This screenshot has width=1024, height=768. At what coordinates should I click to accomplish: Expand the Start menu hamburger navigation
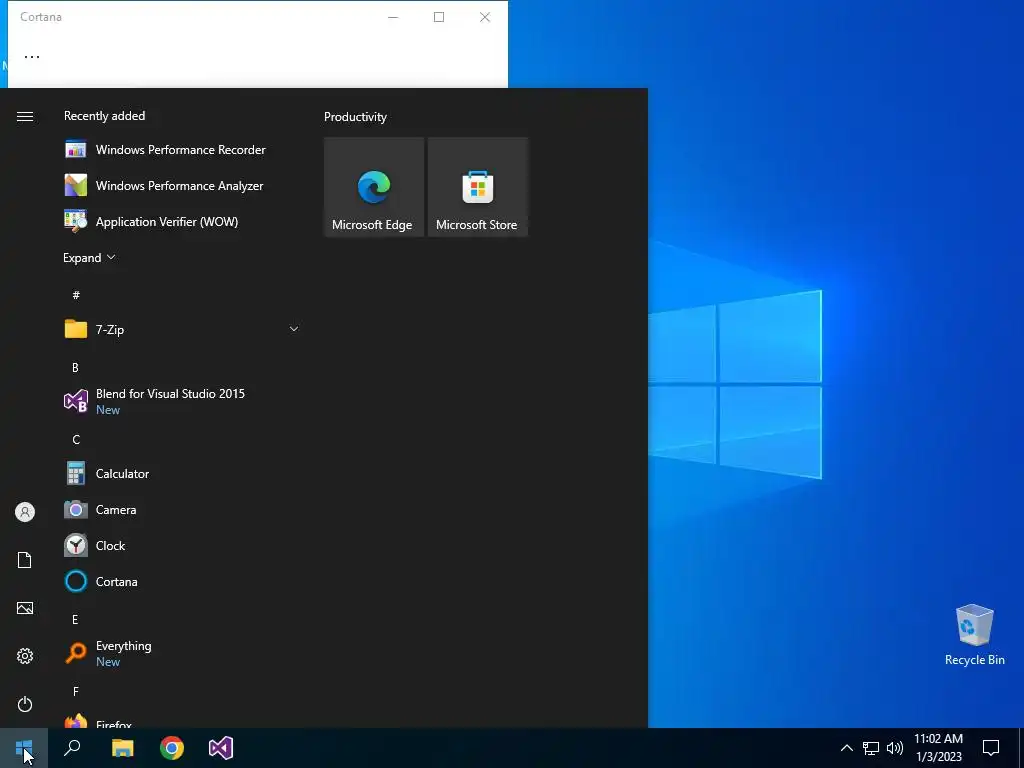tap(25, 116)
